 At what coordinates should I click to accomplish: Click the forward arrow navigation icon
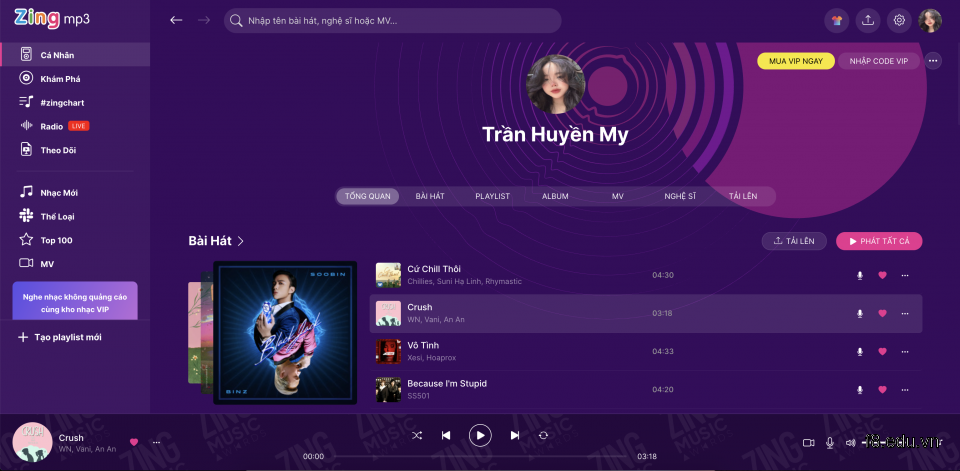point(204,20)
